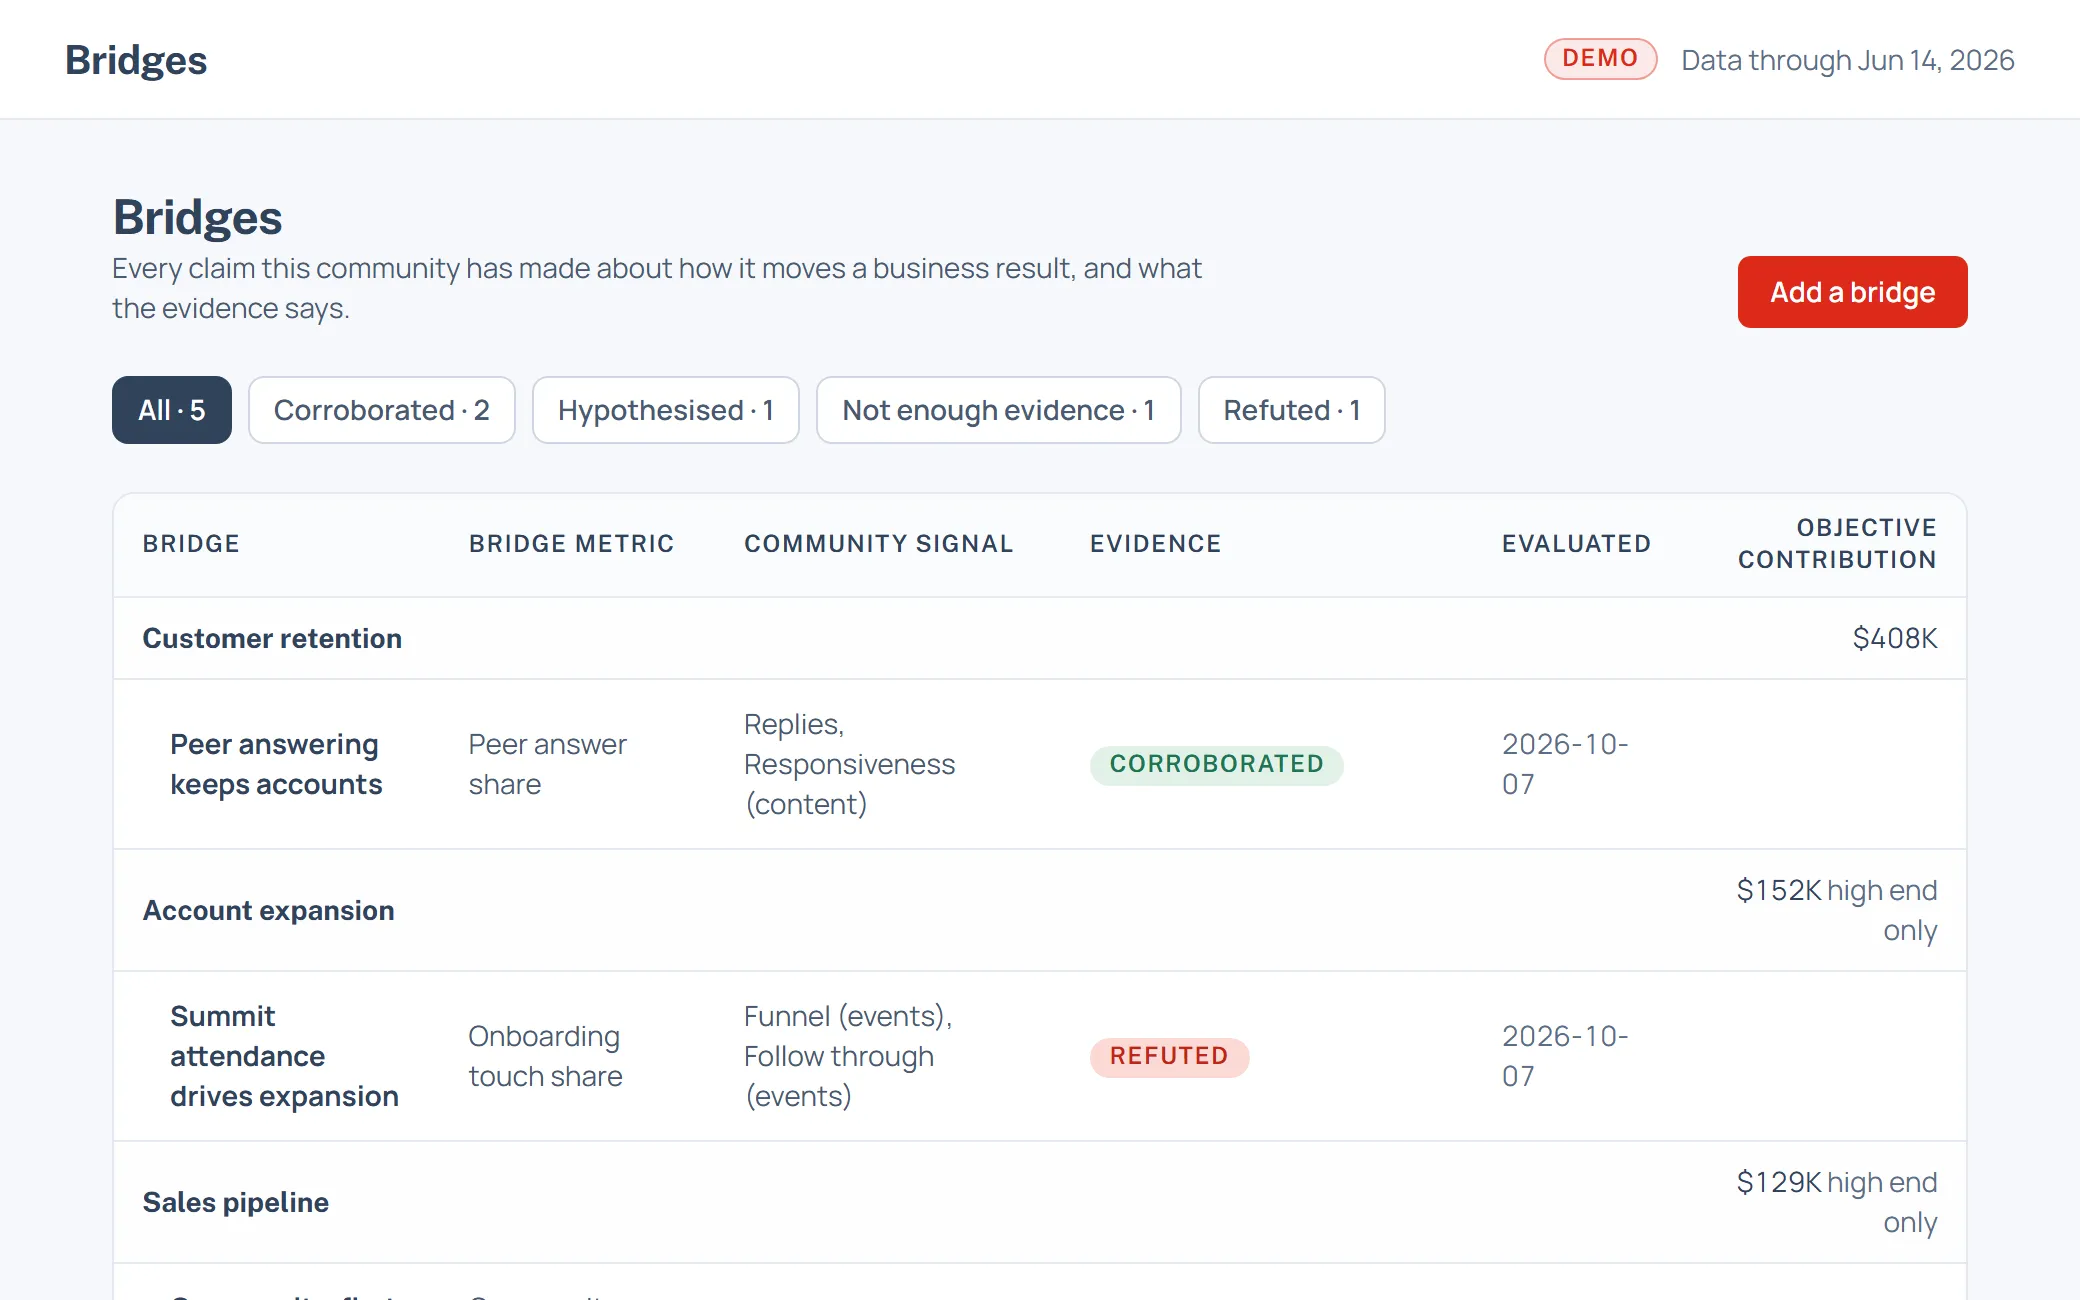Click the Bridge Metric column header

[x=571, y=544]
